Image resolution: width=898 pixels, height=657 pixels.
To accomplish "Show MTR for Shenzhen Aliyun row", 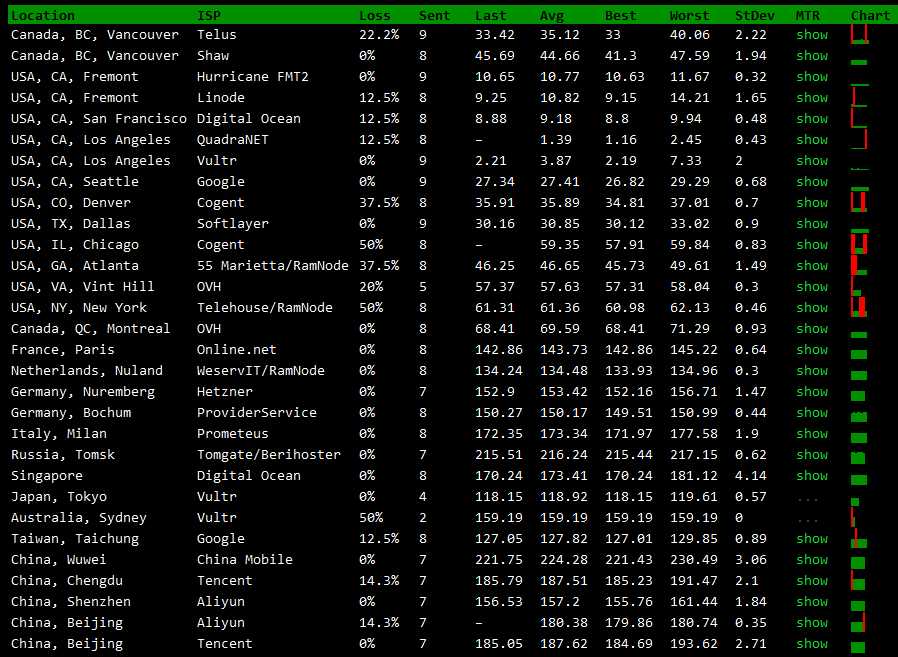I will pyautogui.click(x=812, y=602).
